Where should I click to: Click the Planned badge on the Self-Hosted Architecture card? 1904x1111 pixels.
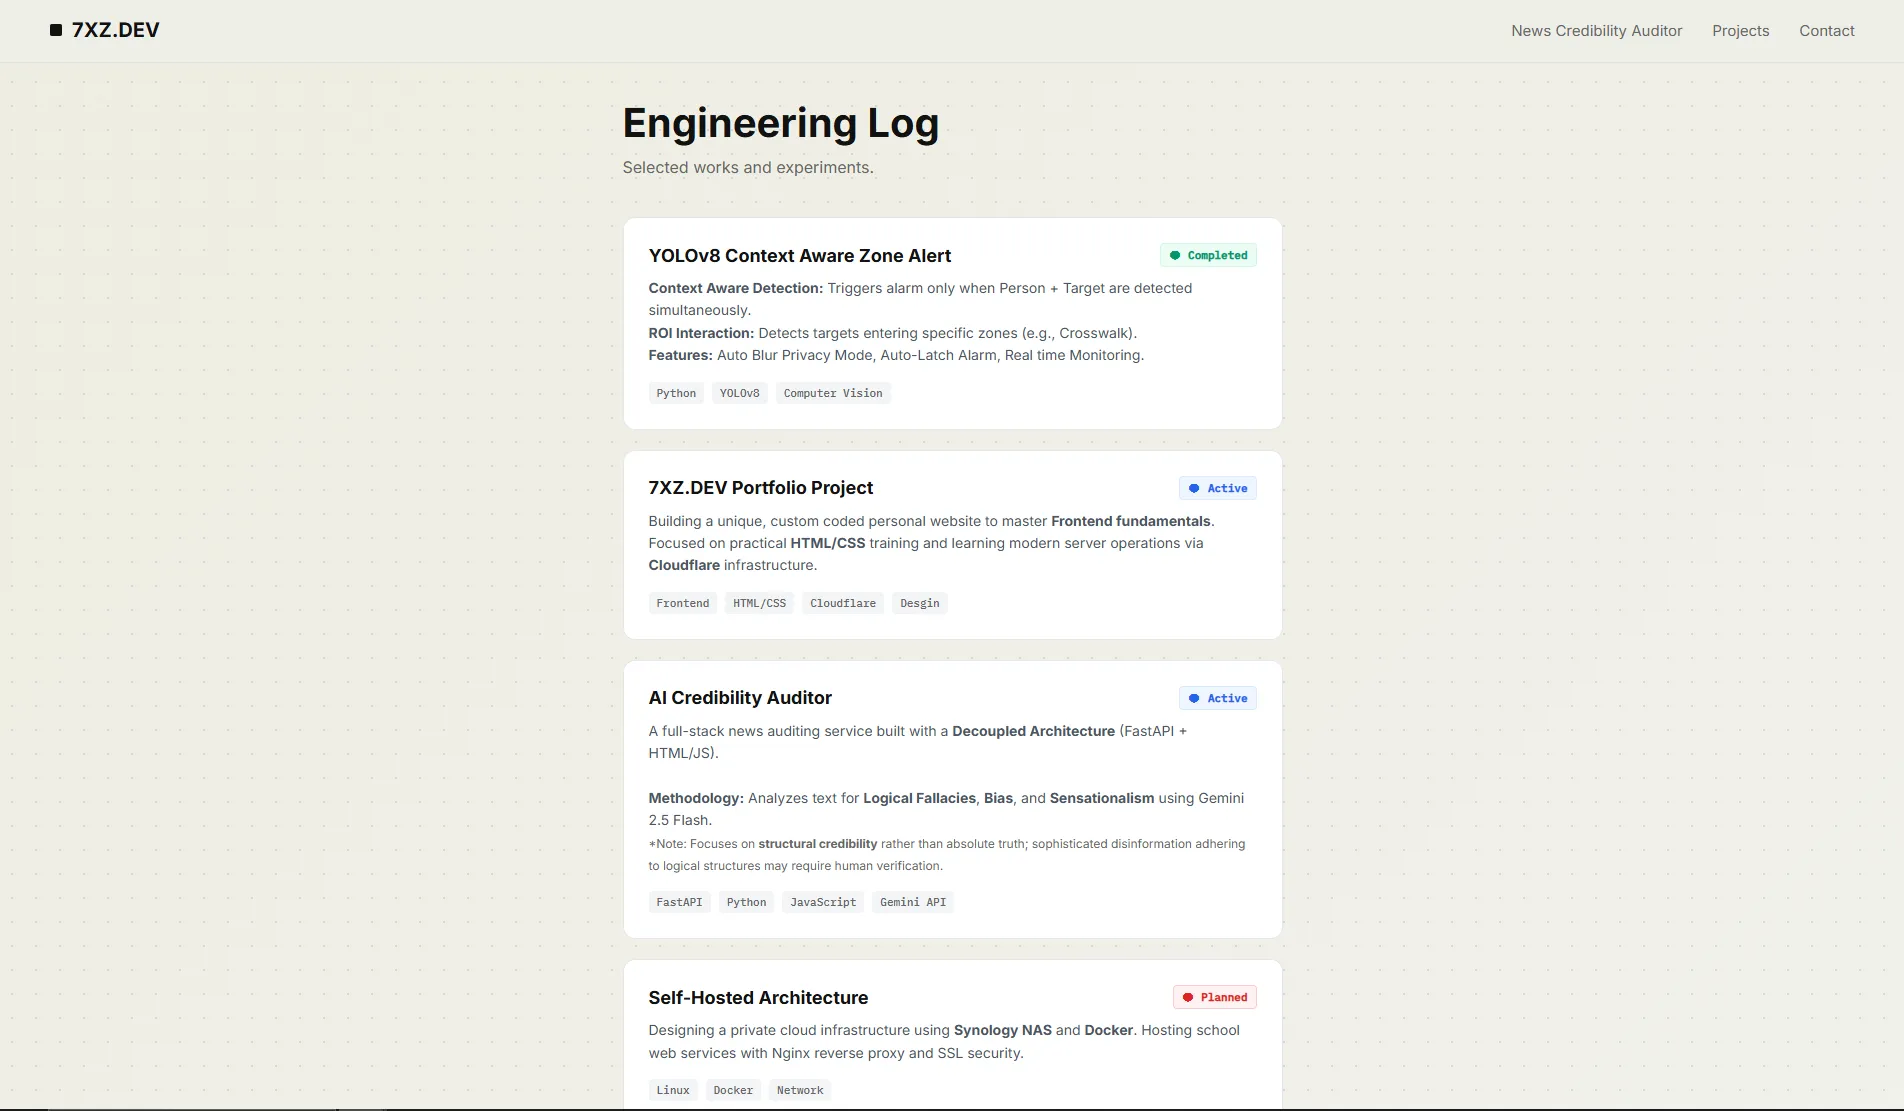tap(1214, 997)
